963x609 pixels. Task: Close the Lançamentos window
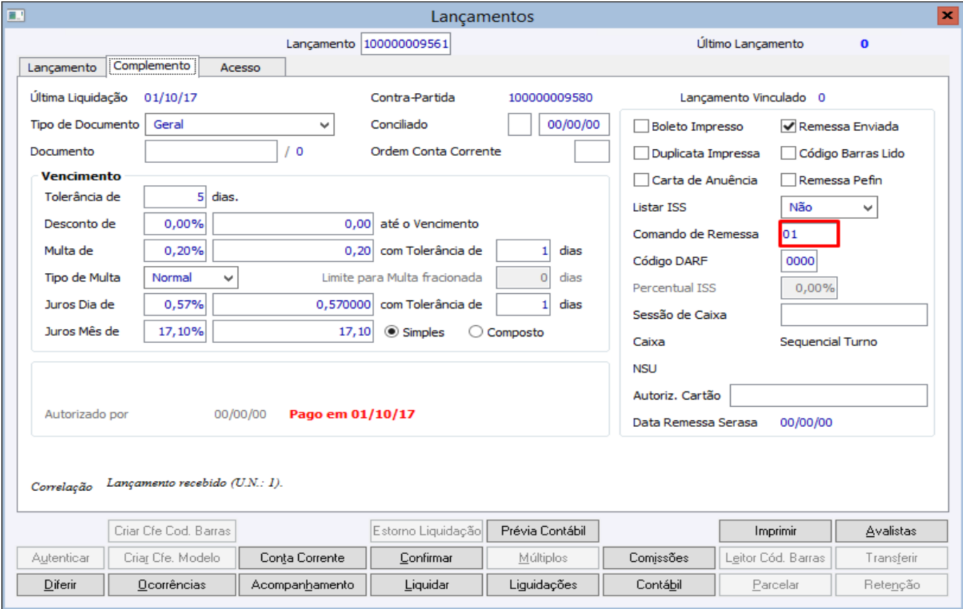(946, 15)
